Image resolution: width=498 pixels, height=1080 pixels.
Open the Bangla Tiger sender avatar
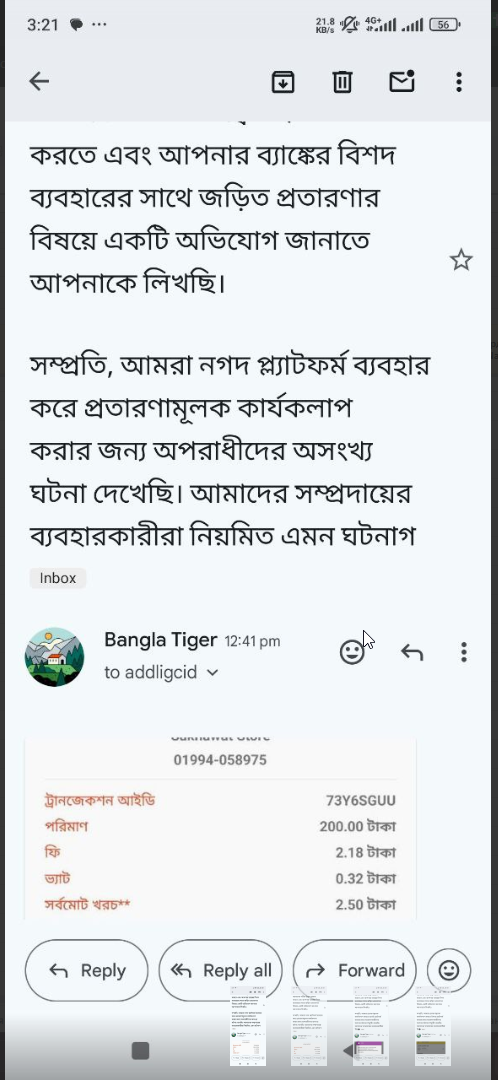point(54,656)
